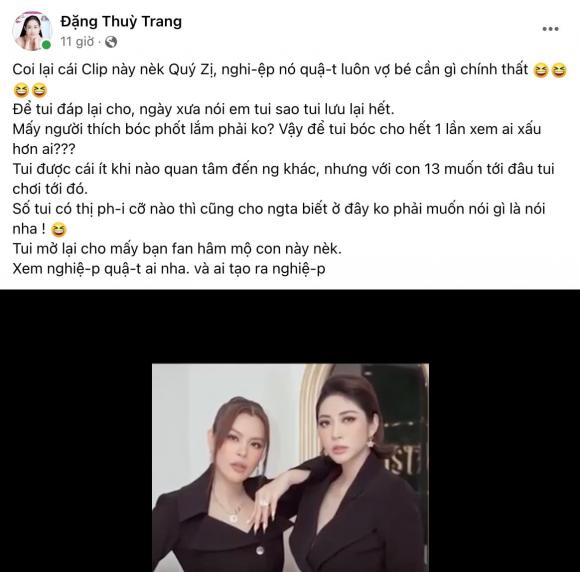Open the Đặng Thuỳ Trang profile name link
The image size is (580, 572).
(x=121, y=21)
